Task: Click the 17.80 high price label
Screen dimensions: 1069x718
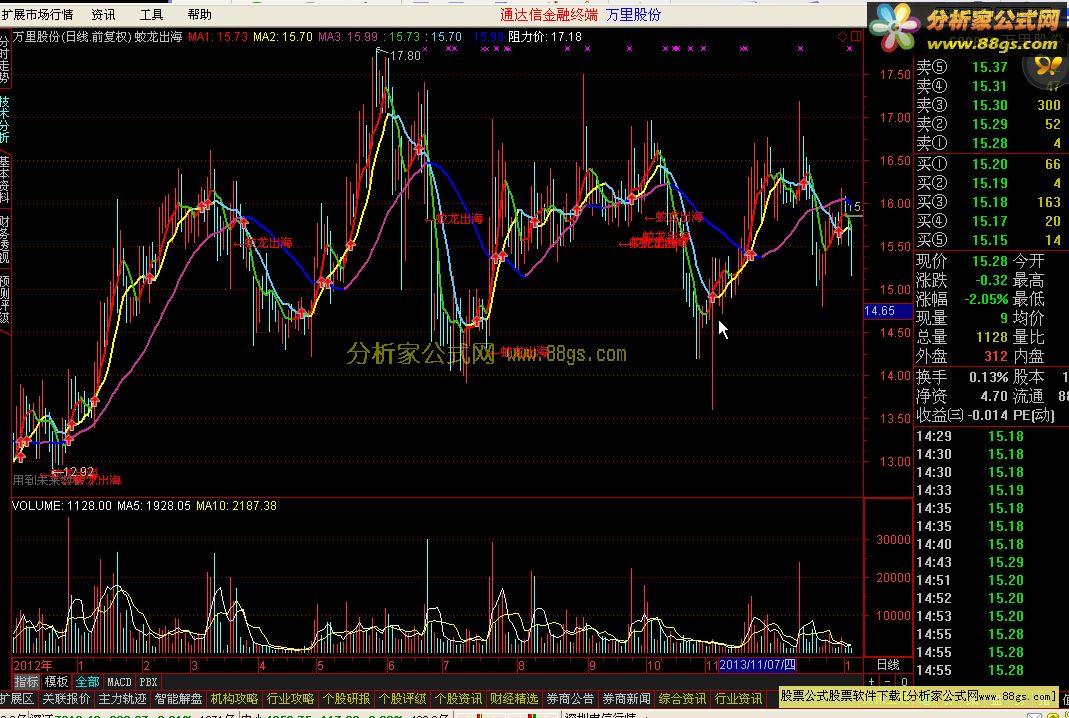Action: point(405,56)
